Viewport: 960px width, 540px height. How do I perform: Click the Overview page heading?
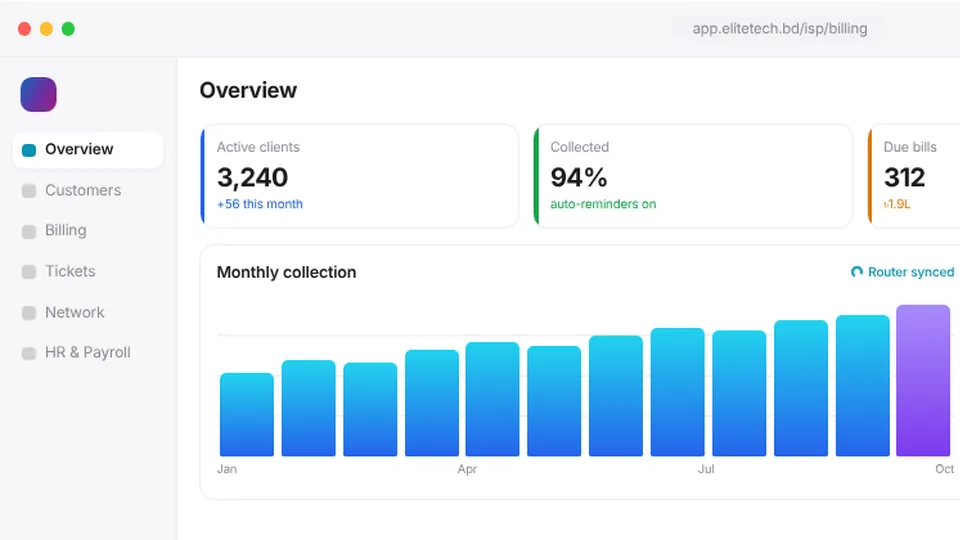(248, 90)
